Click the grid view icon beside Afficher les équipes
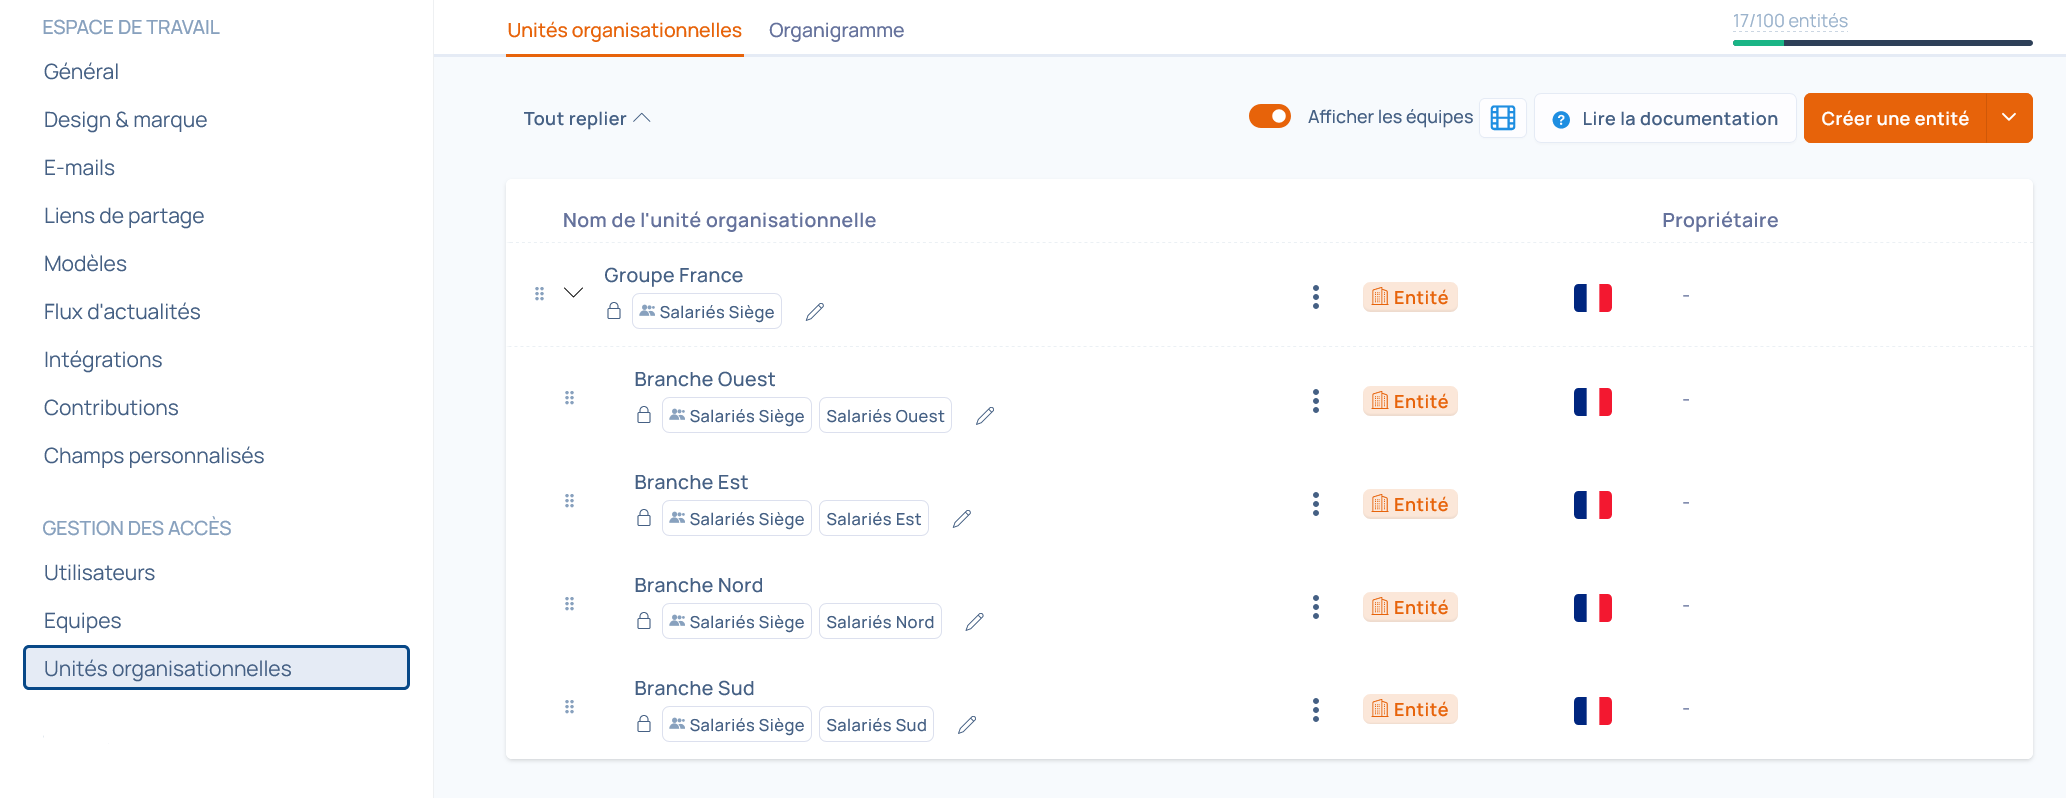Image resolution: width=2066 pixels, height=798 pixels. coord(1502,118)
